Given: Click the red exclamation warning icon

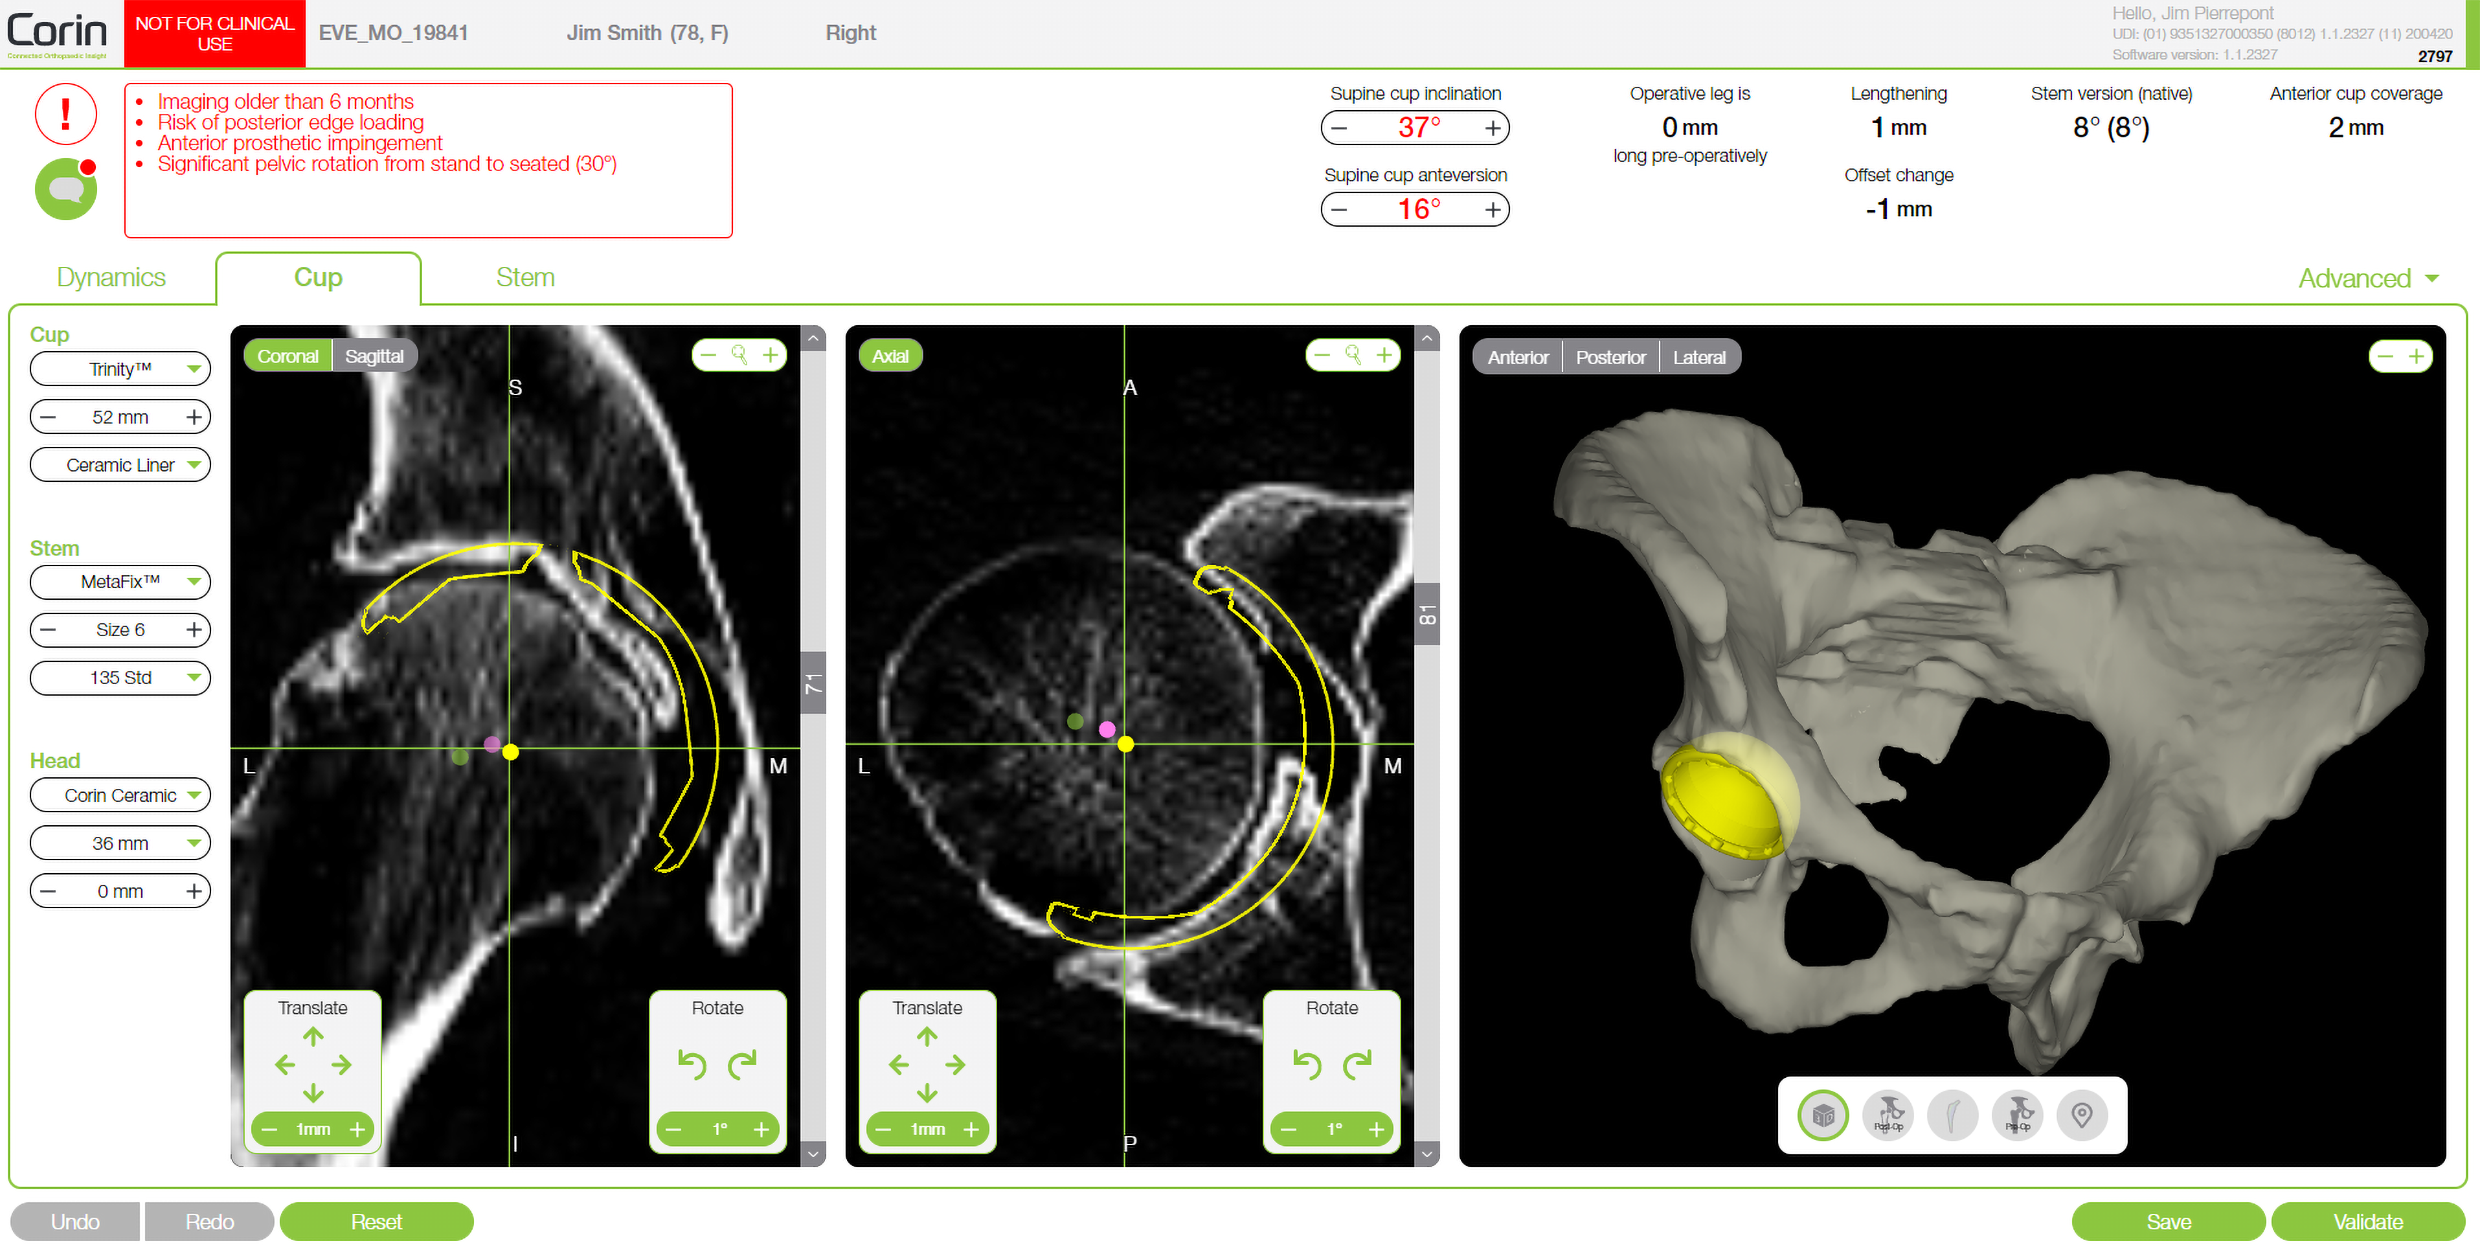Looking at the screenshot, I should 66,115.
